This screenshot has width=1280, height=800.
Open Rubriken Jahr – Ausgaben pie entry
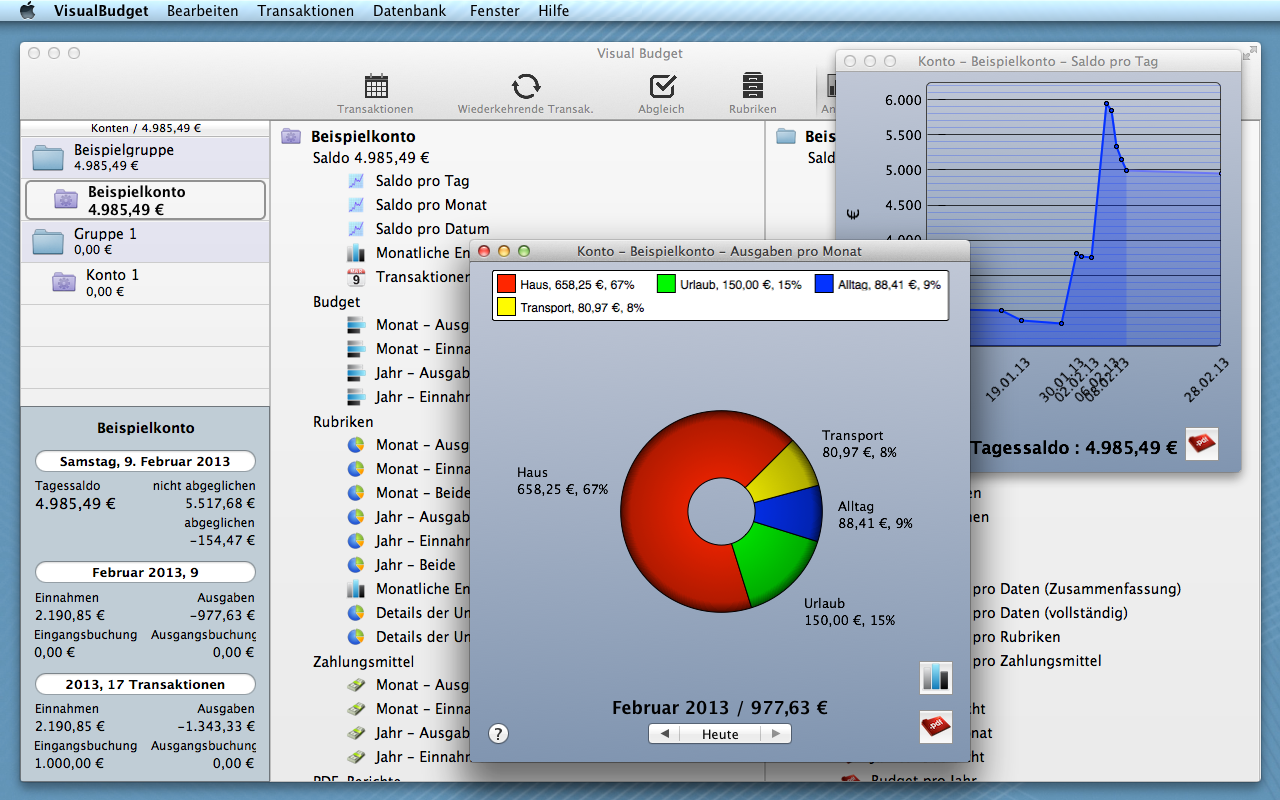pos(408,517)
